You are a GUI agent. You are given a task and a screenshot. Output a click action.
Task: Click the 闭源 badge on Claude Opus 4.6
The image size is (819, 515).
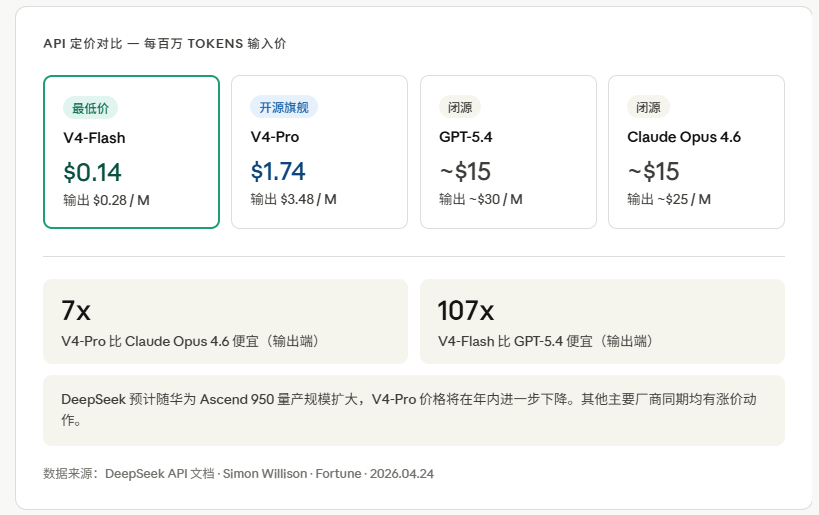648,108
